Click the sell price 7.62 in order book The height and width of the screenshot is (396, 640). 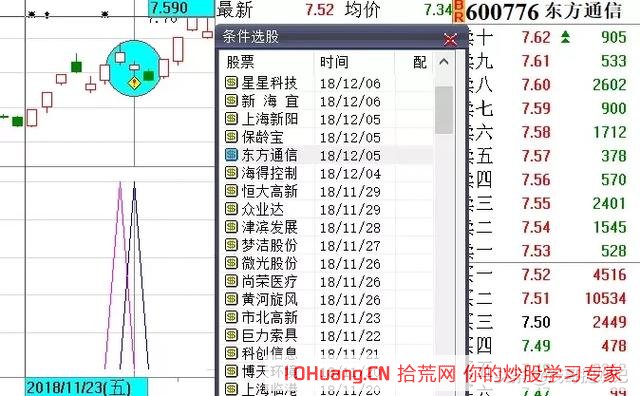(x=536, y=38)
